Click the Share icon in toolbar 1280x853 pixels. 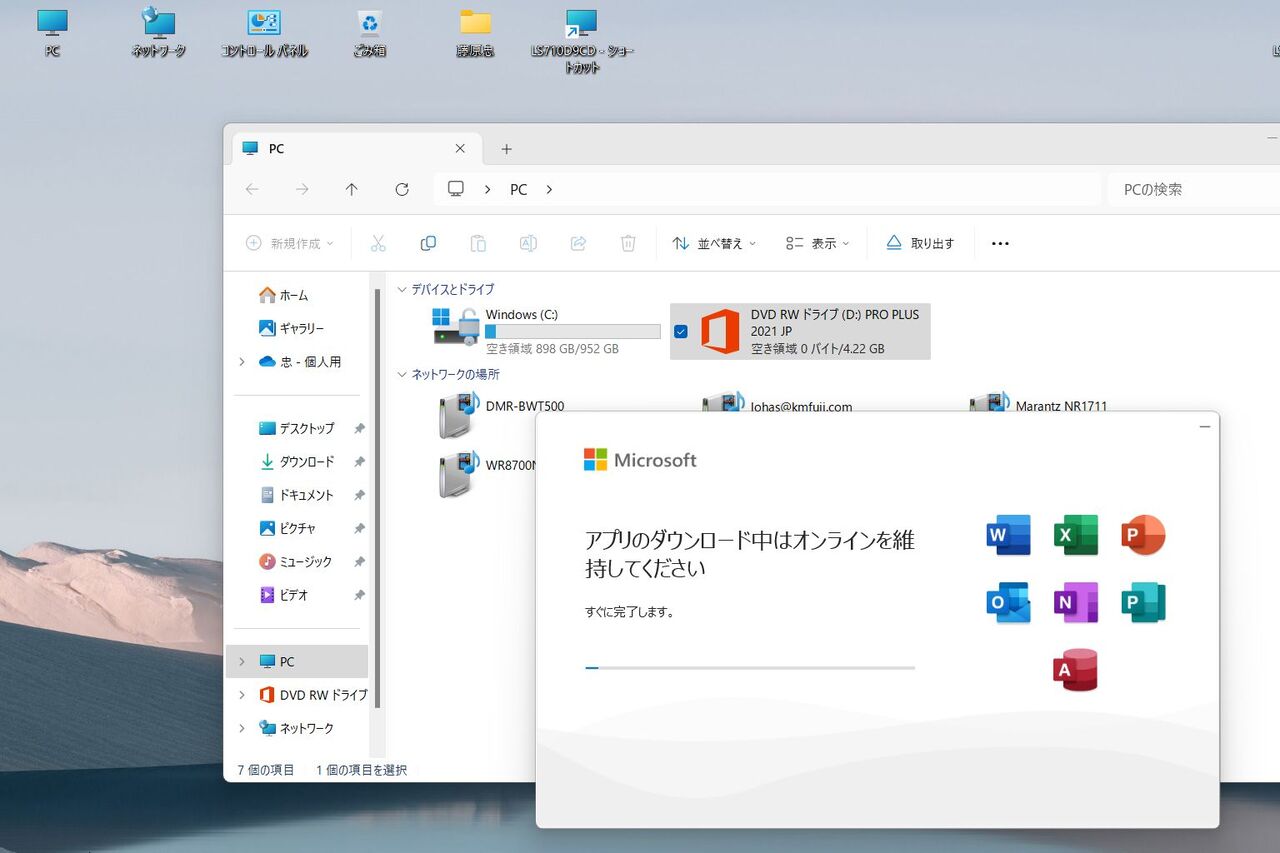click(x=578, y=243)
